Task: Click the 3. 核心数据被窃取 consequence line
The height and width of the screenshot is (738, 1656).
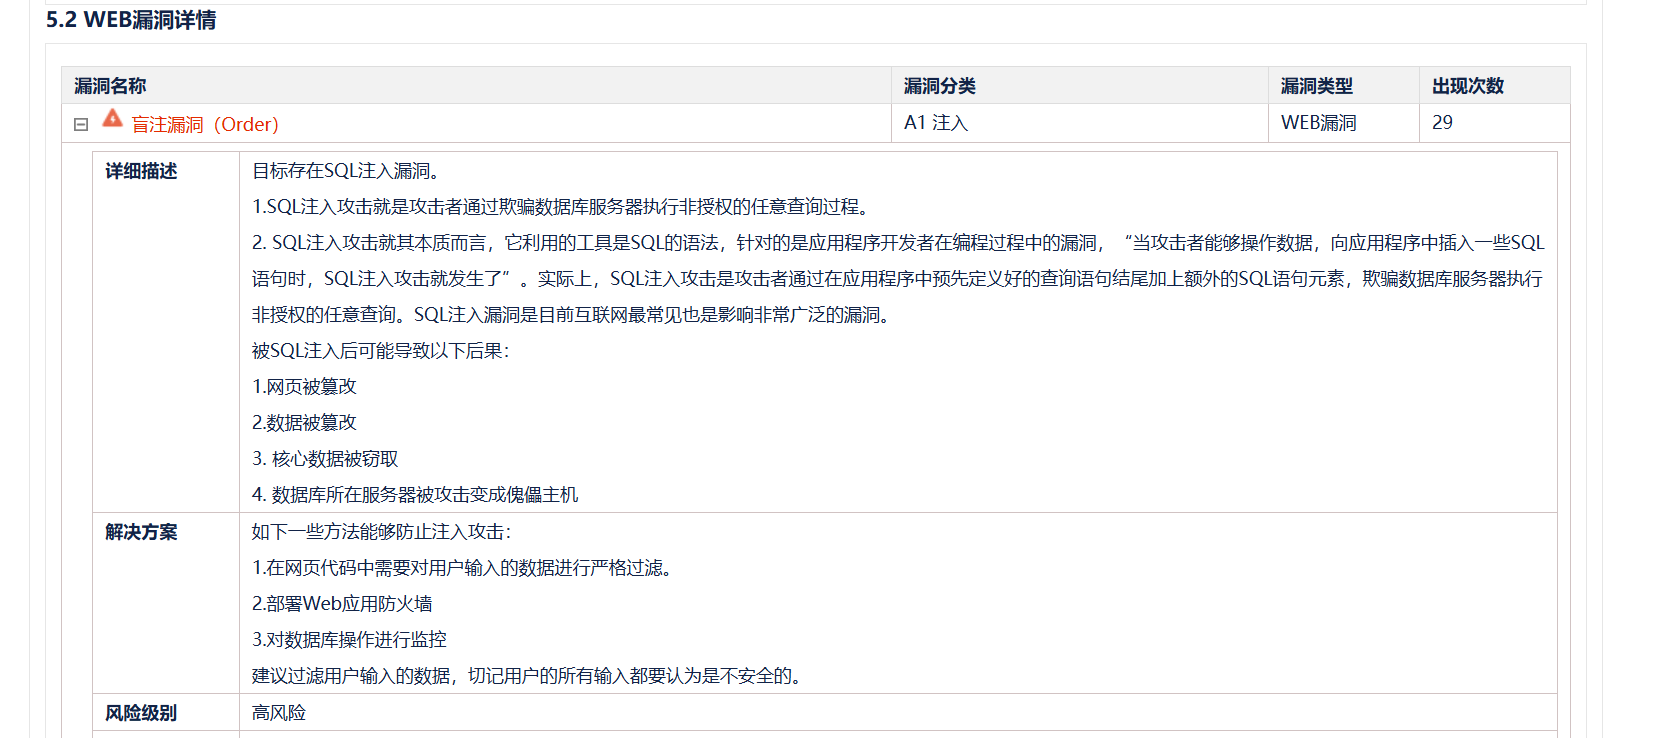Action: point(325,459)
